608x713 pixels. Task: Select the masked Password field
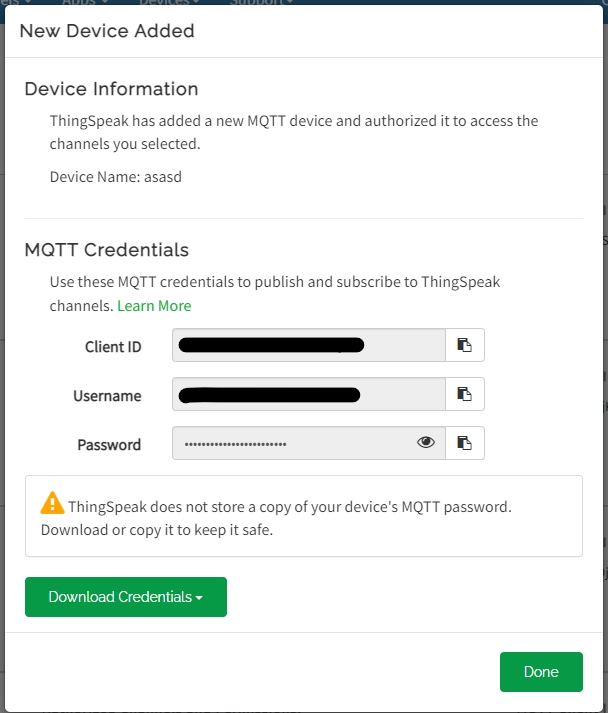[x=290, y=443]
